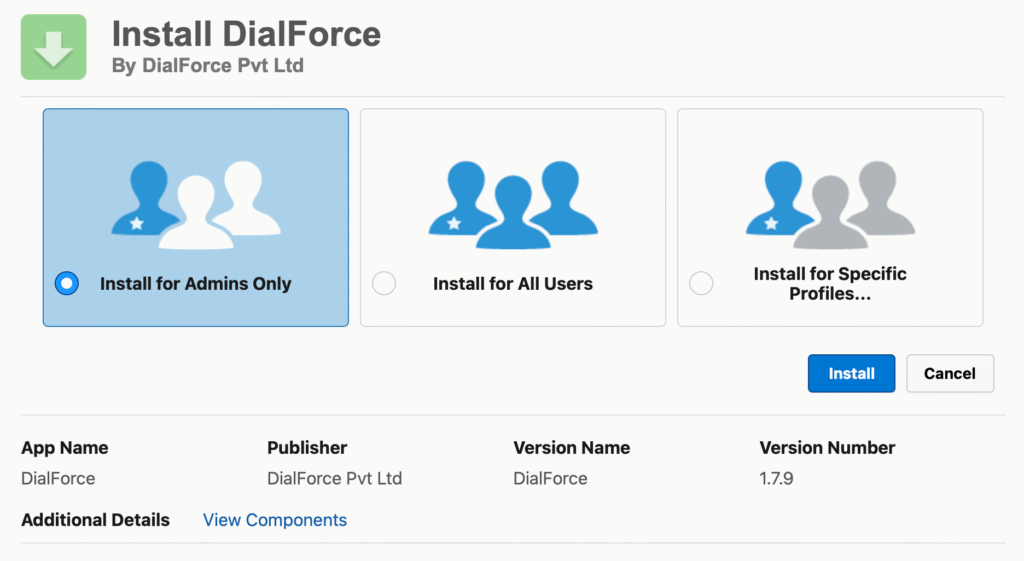Click the By DialForce Pvt Ltd subtitle
This screenshot has width=1024, height=561.
(207, 67)
